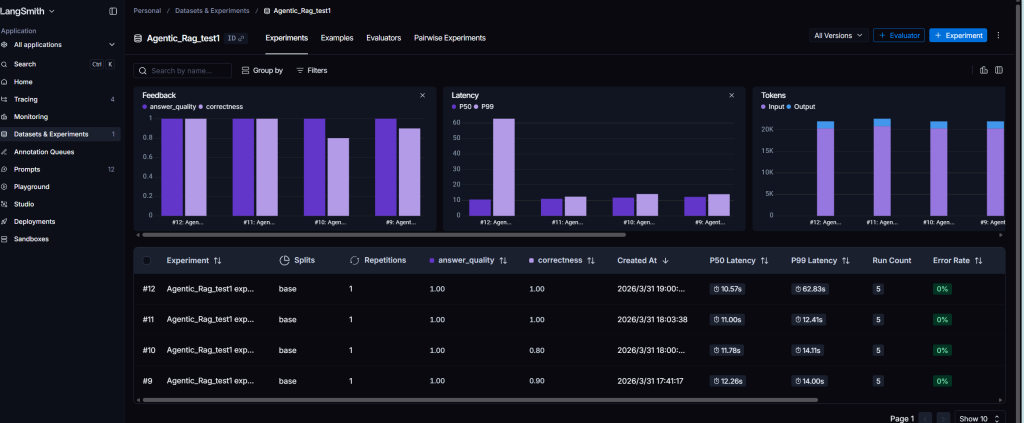
Task: Open the Group by option
Action: coord(263,70)
